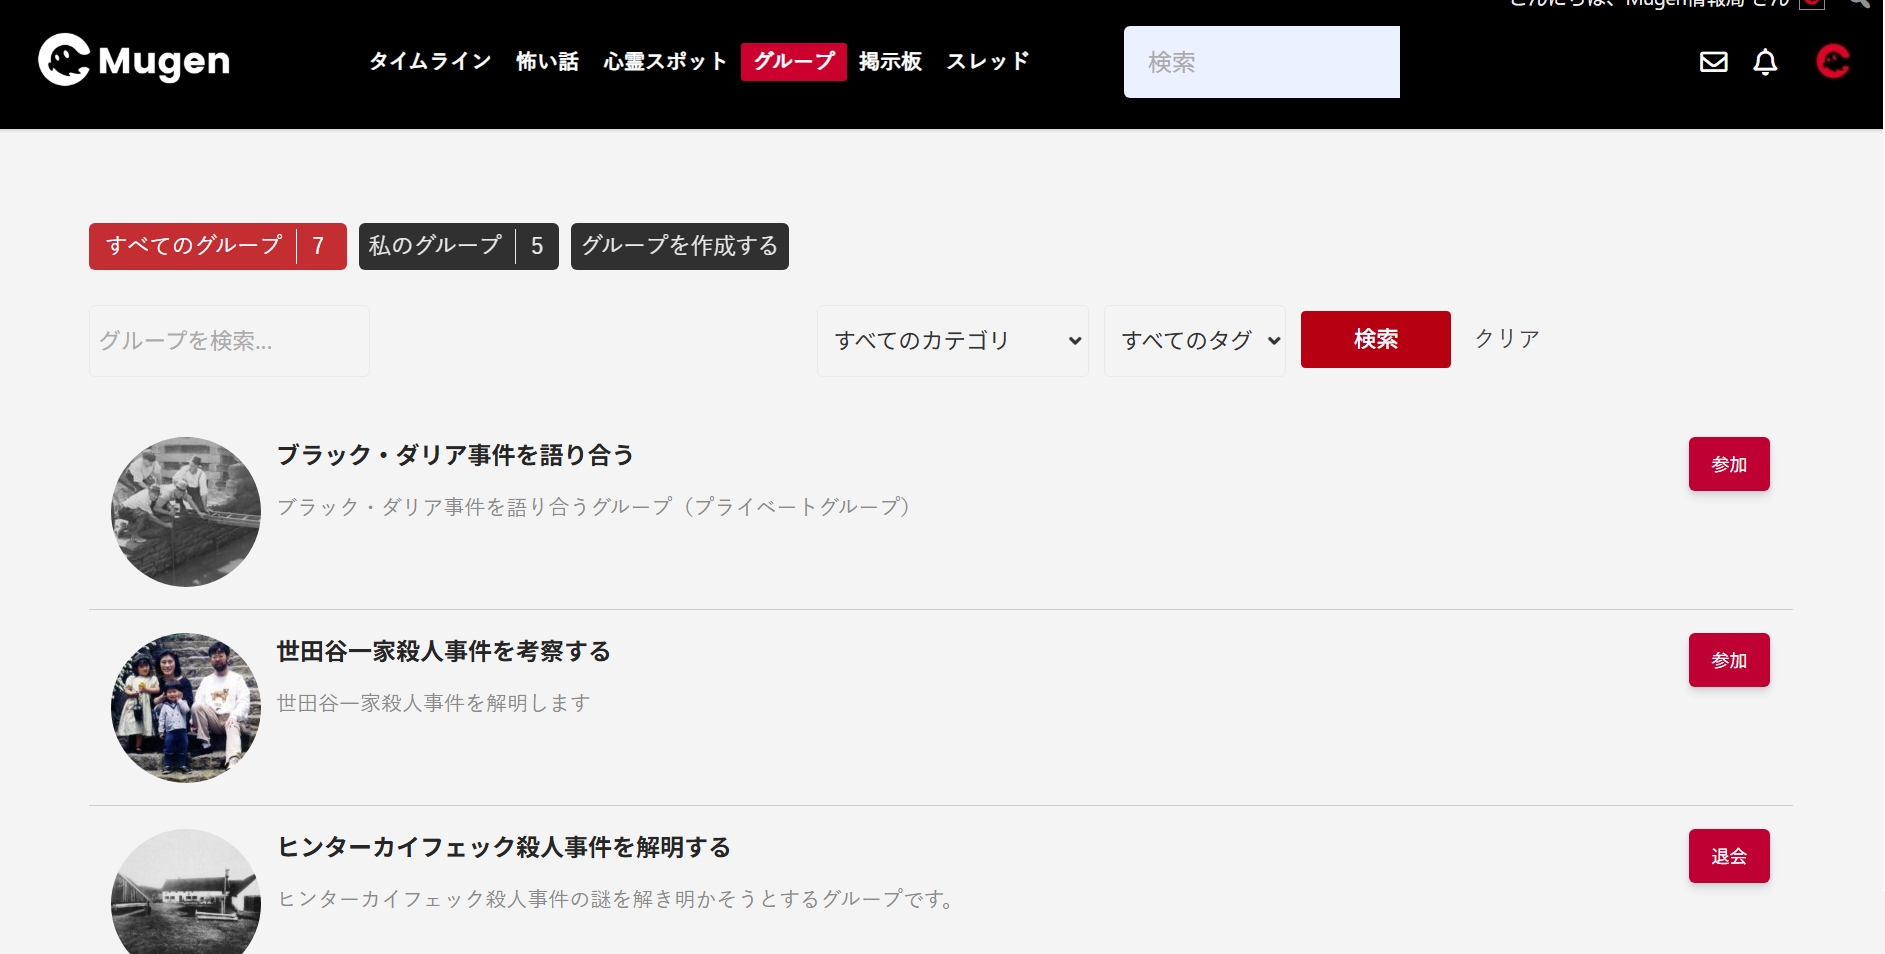Open 世田谷一家殺人事件 group family photo

pos(186,708)
